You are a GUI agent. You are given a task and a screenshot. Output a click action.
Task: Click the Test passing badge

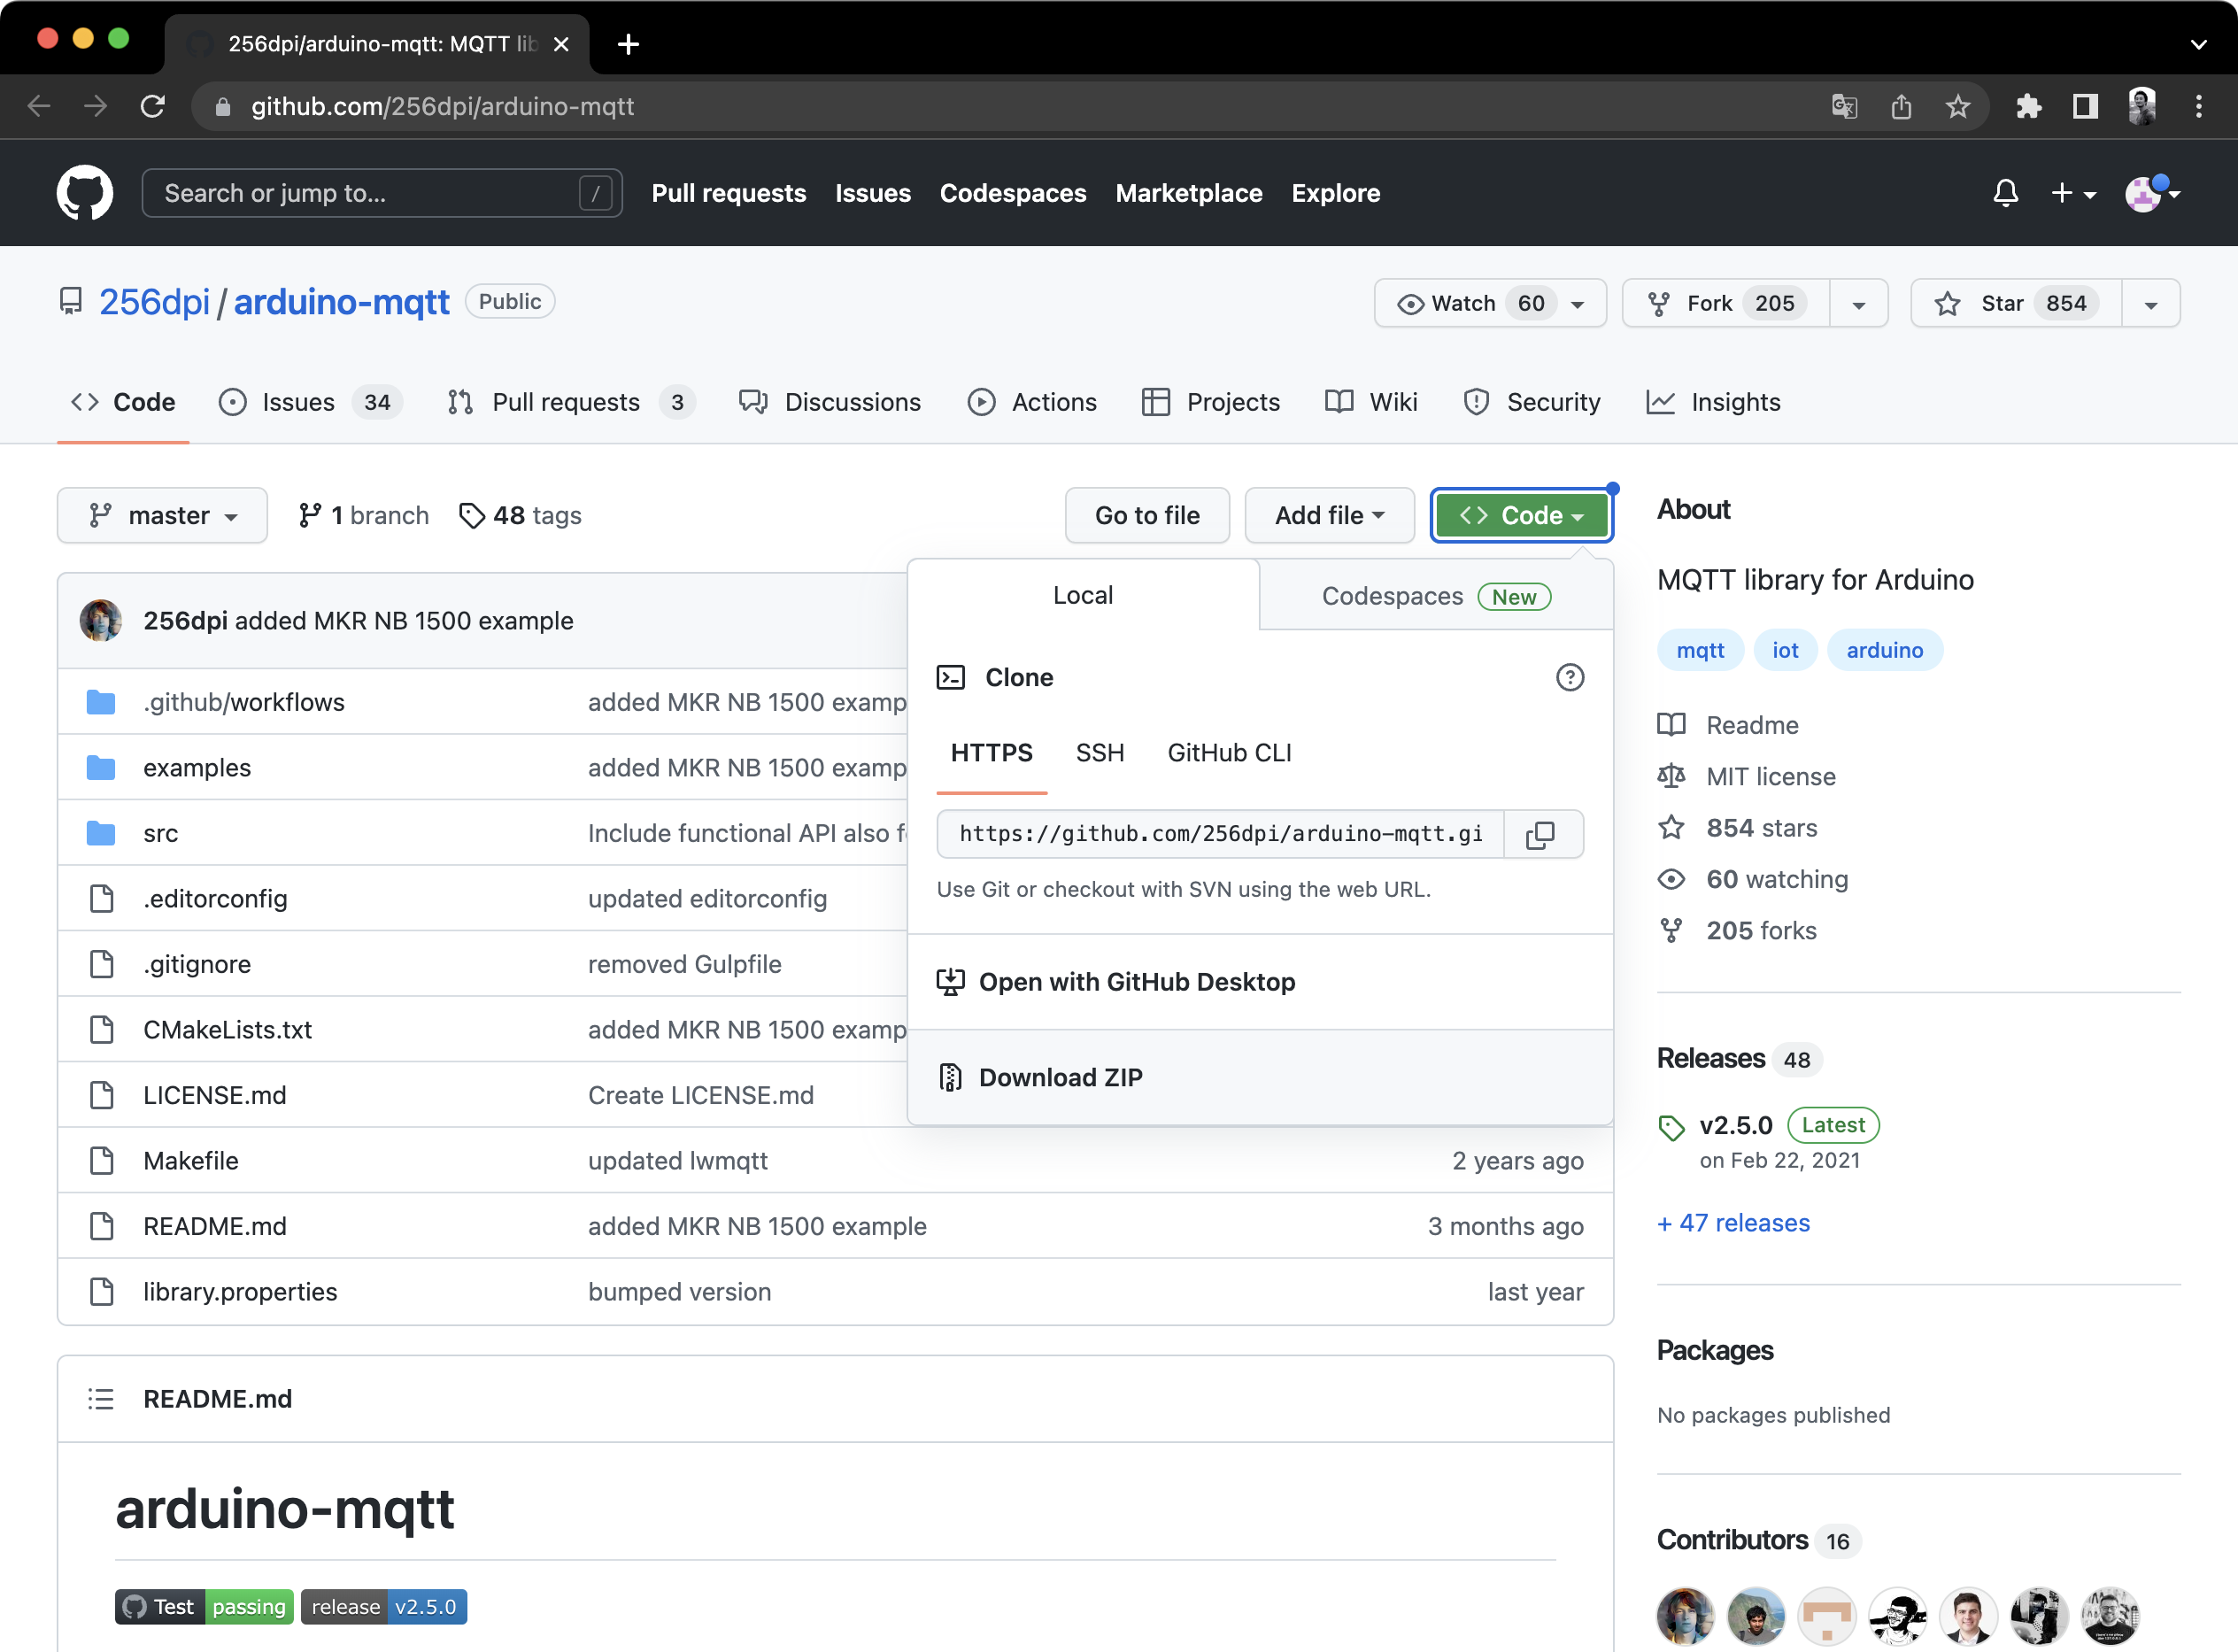click(x=204, y=1606)
